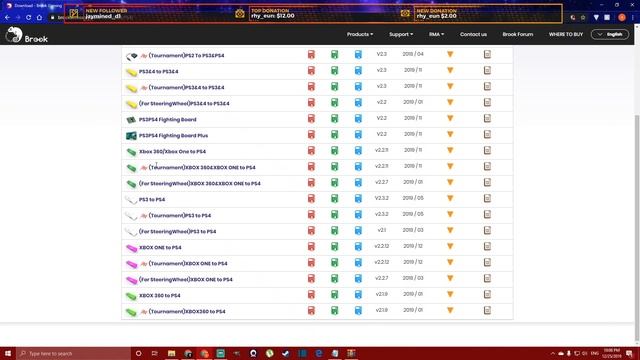Image resolution: width=640 pixels, height=360 pixels.
Task: Click green download icon for (Tournament)XBOX ONE to PS4
Action: pos(334,262)
